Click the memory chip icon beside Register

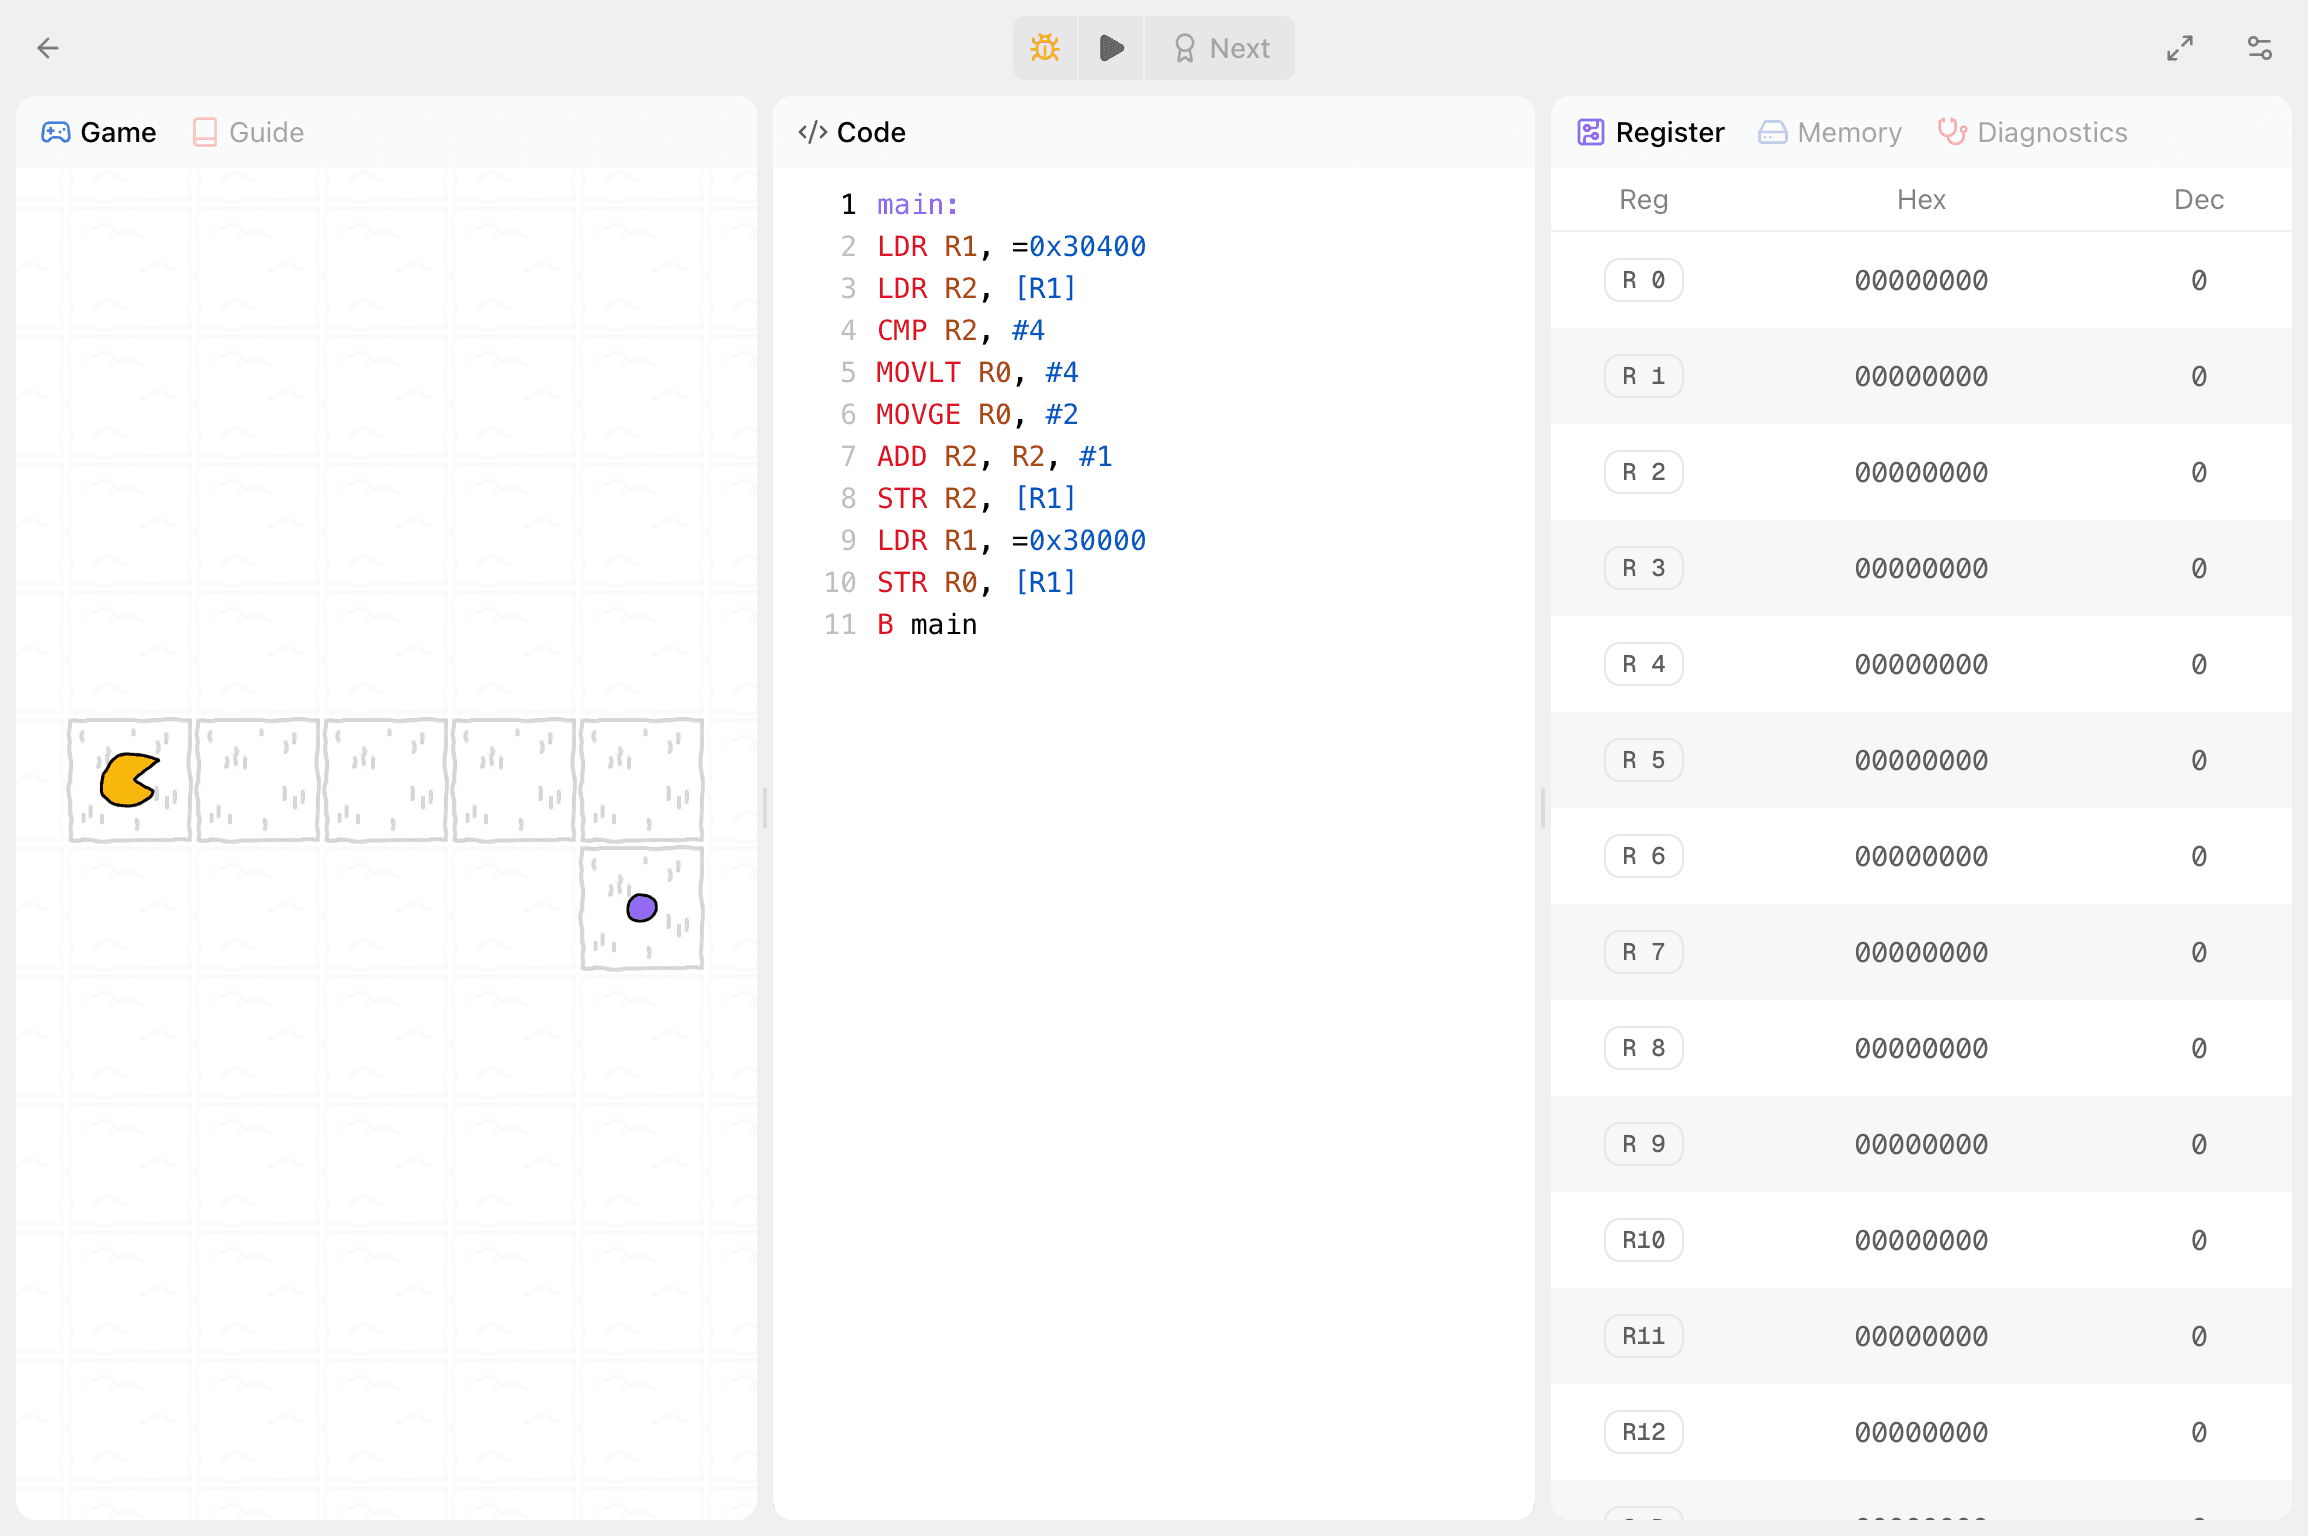click(1591, 131)
